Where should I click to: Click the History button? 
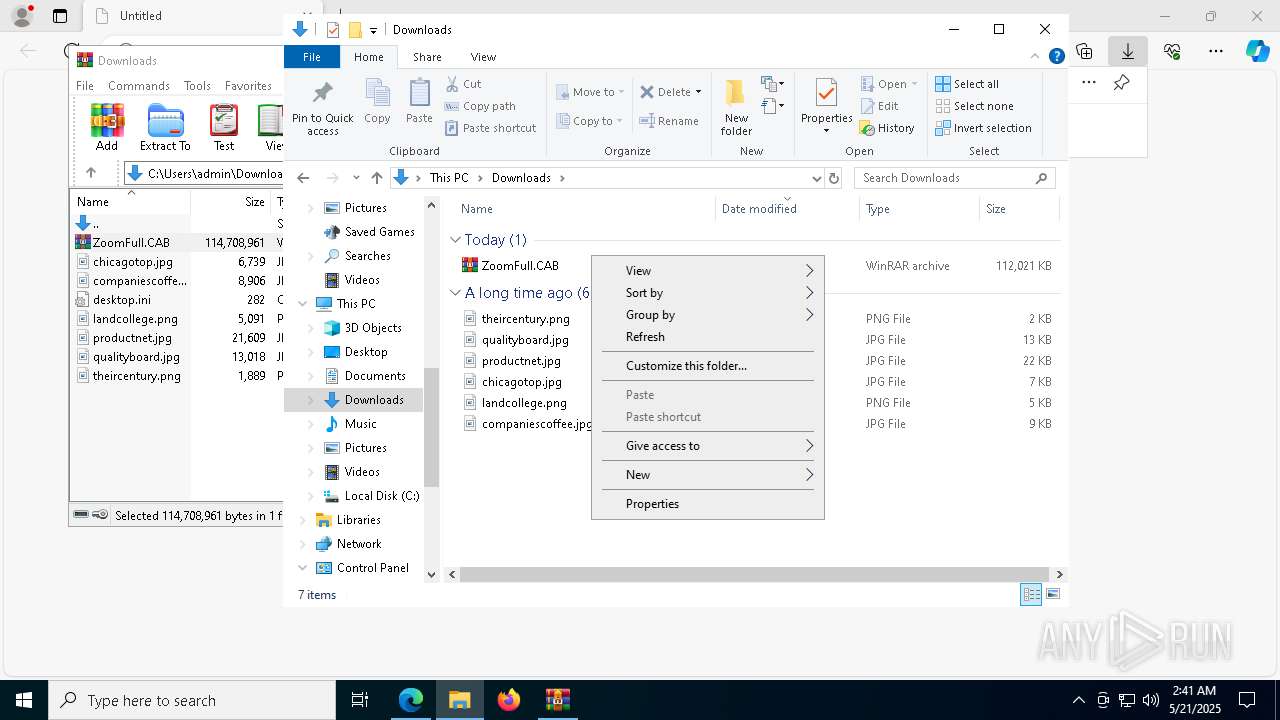pos(887,128)
